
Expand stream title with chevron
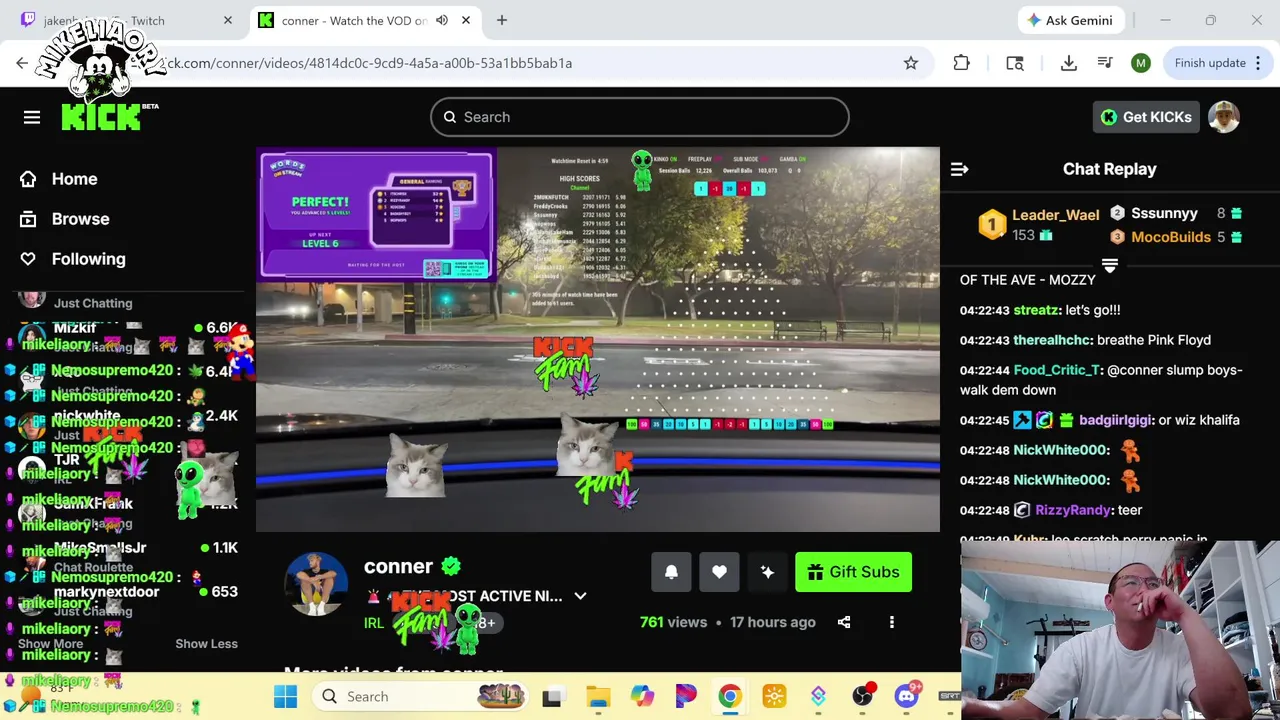[x=580, y=596]
